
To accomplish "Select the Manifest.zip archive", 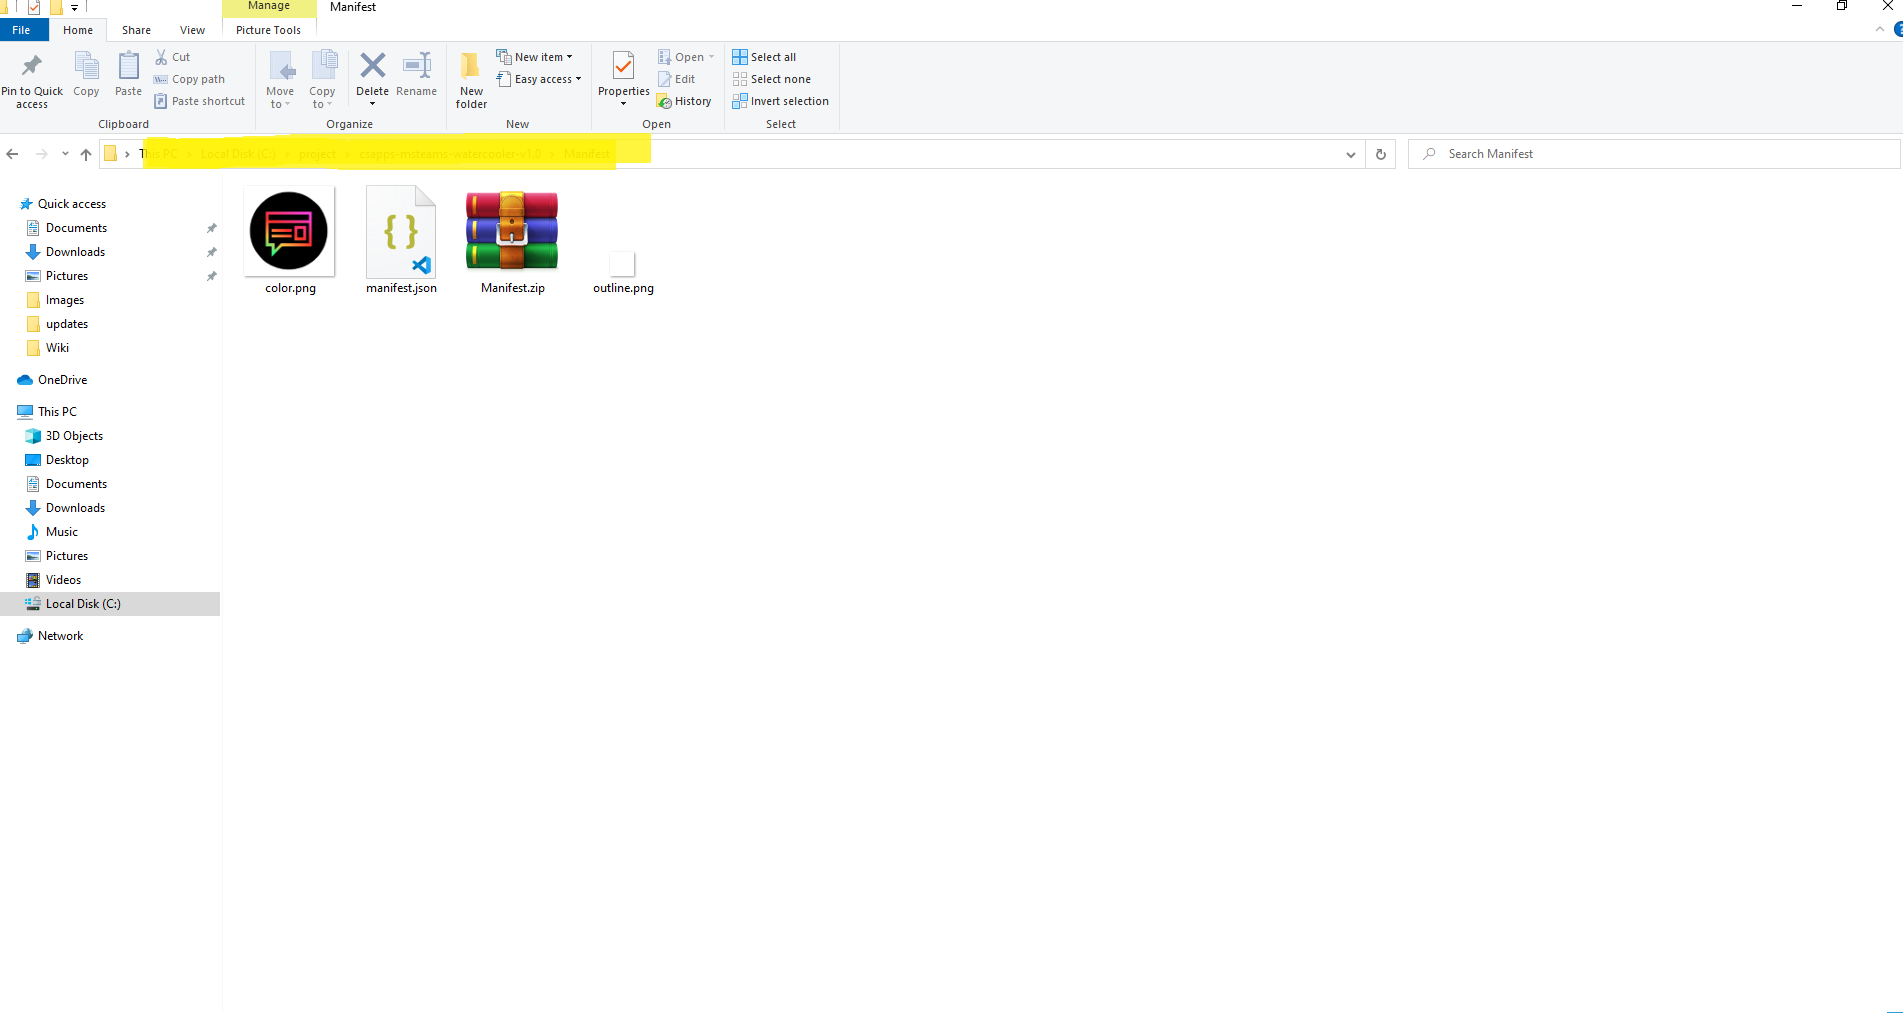I will pos(512,241).
